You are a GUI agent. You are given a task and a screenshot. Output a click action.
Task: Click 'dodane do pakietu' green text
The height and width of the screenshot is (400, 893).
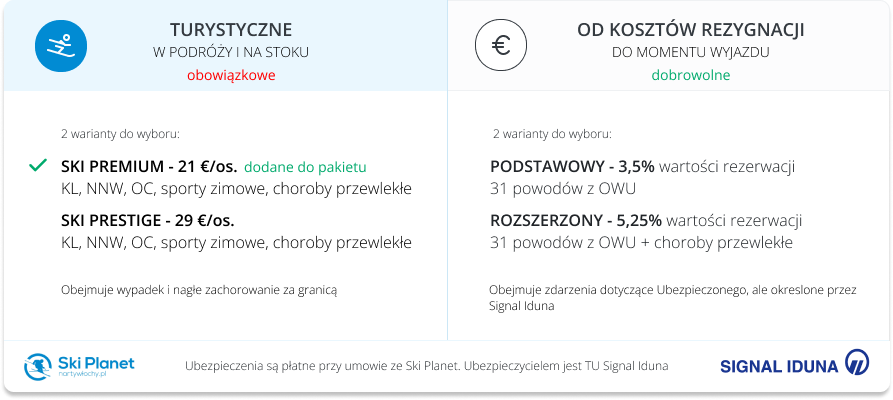click(305, 167)
